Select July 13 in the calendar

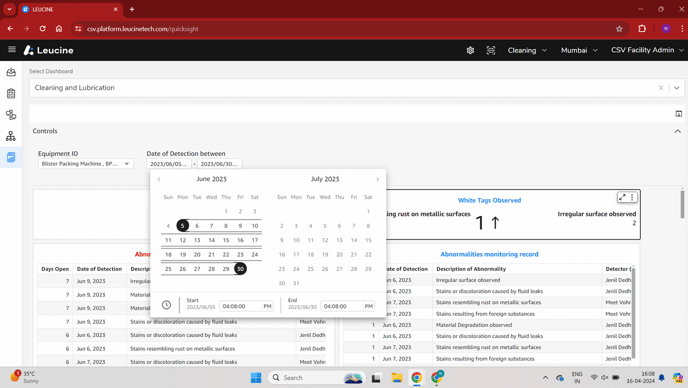[x=339, y=240]
